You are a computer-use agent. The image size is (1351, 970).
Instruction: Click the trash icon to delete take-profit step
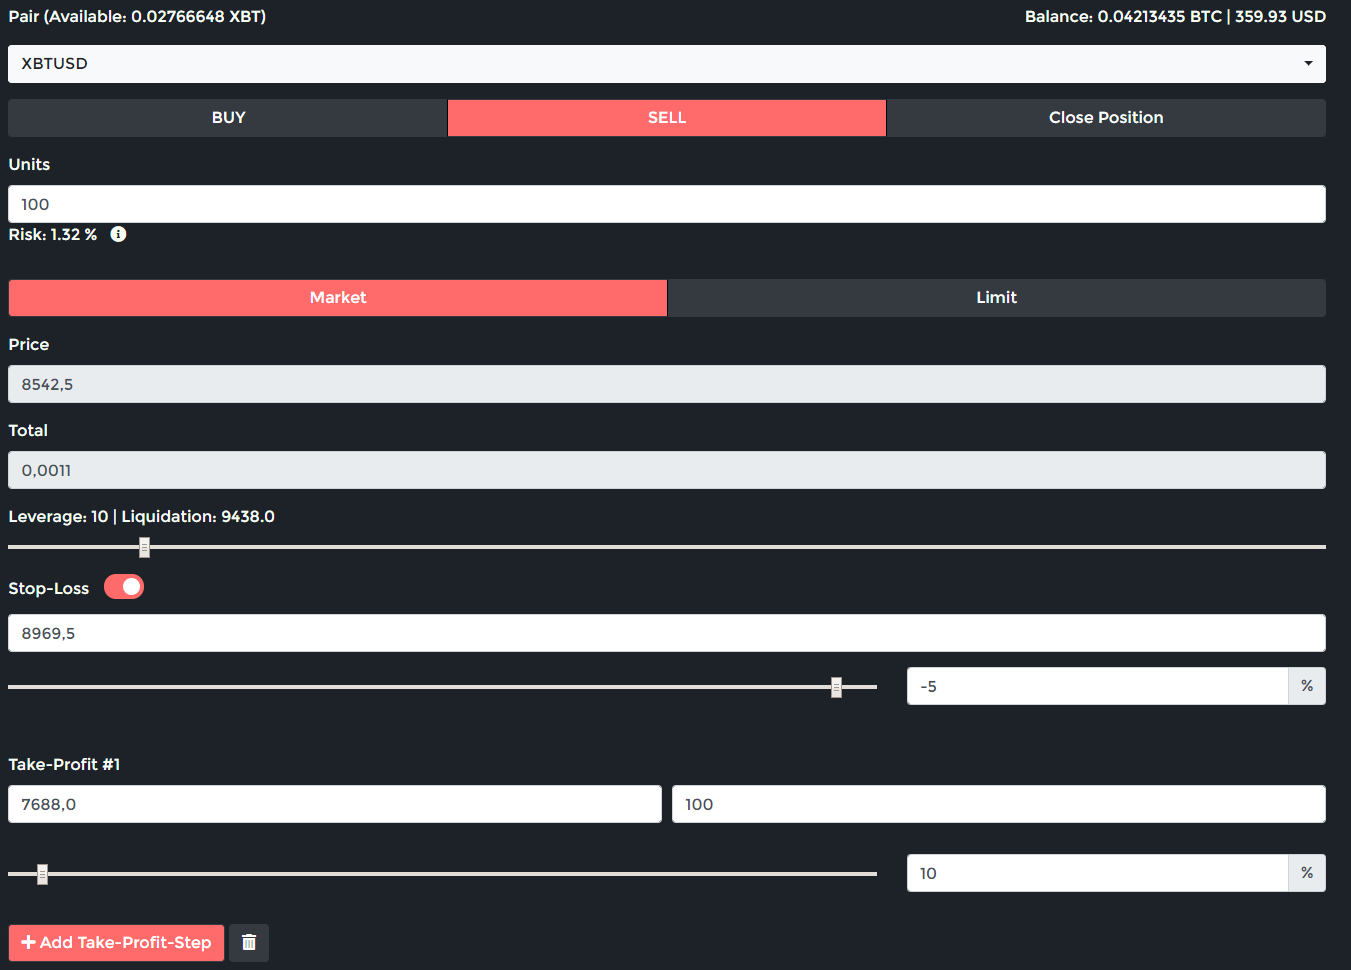click(249, 942)
